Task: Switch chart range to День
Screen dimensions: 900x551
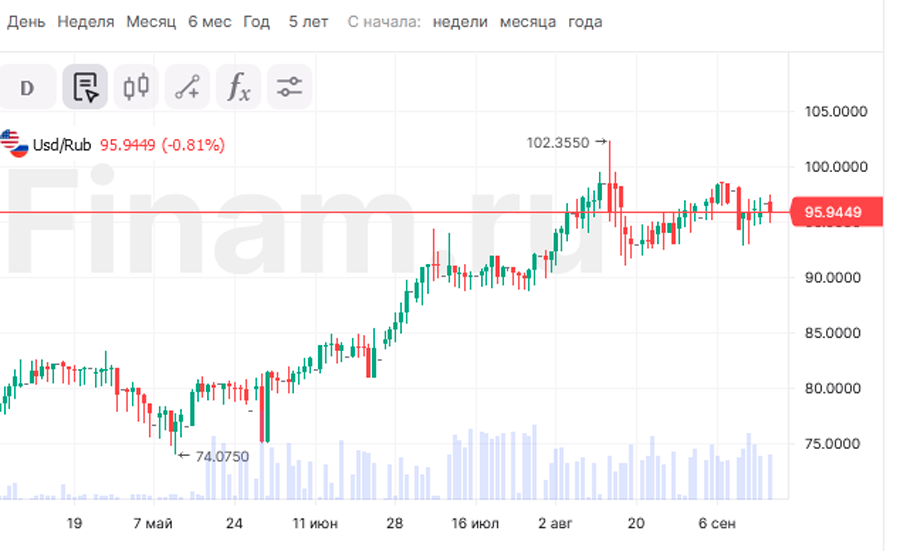Action: point(26,22)
